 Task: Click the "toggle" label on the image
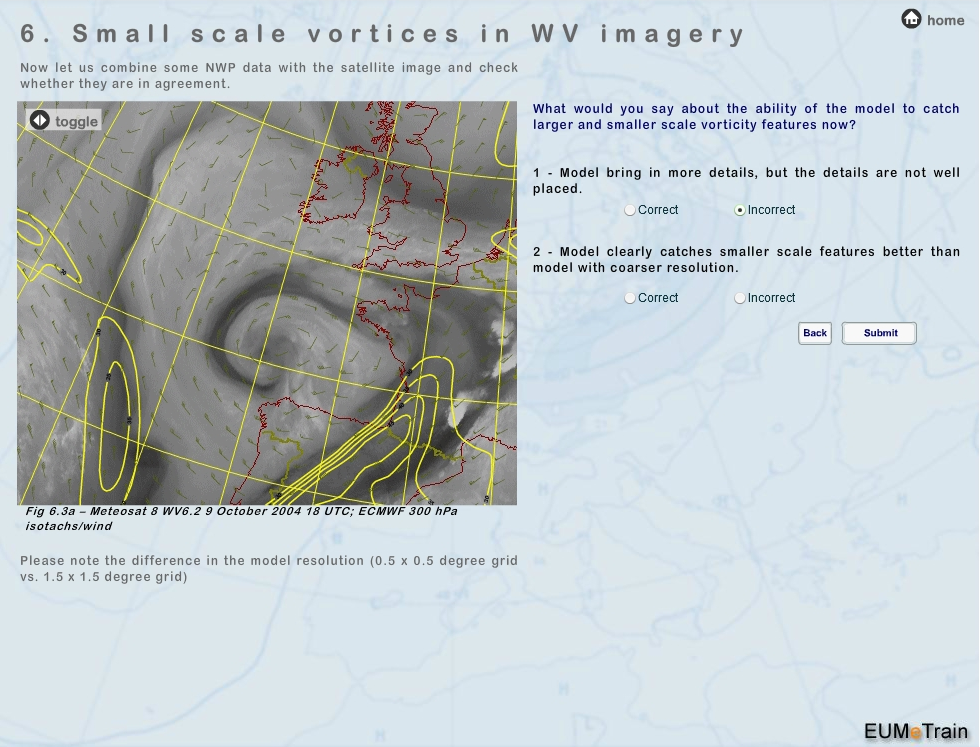tap(76, 122)
